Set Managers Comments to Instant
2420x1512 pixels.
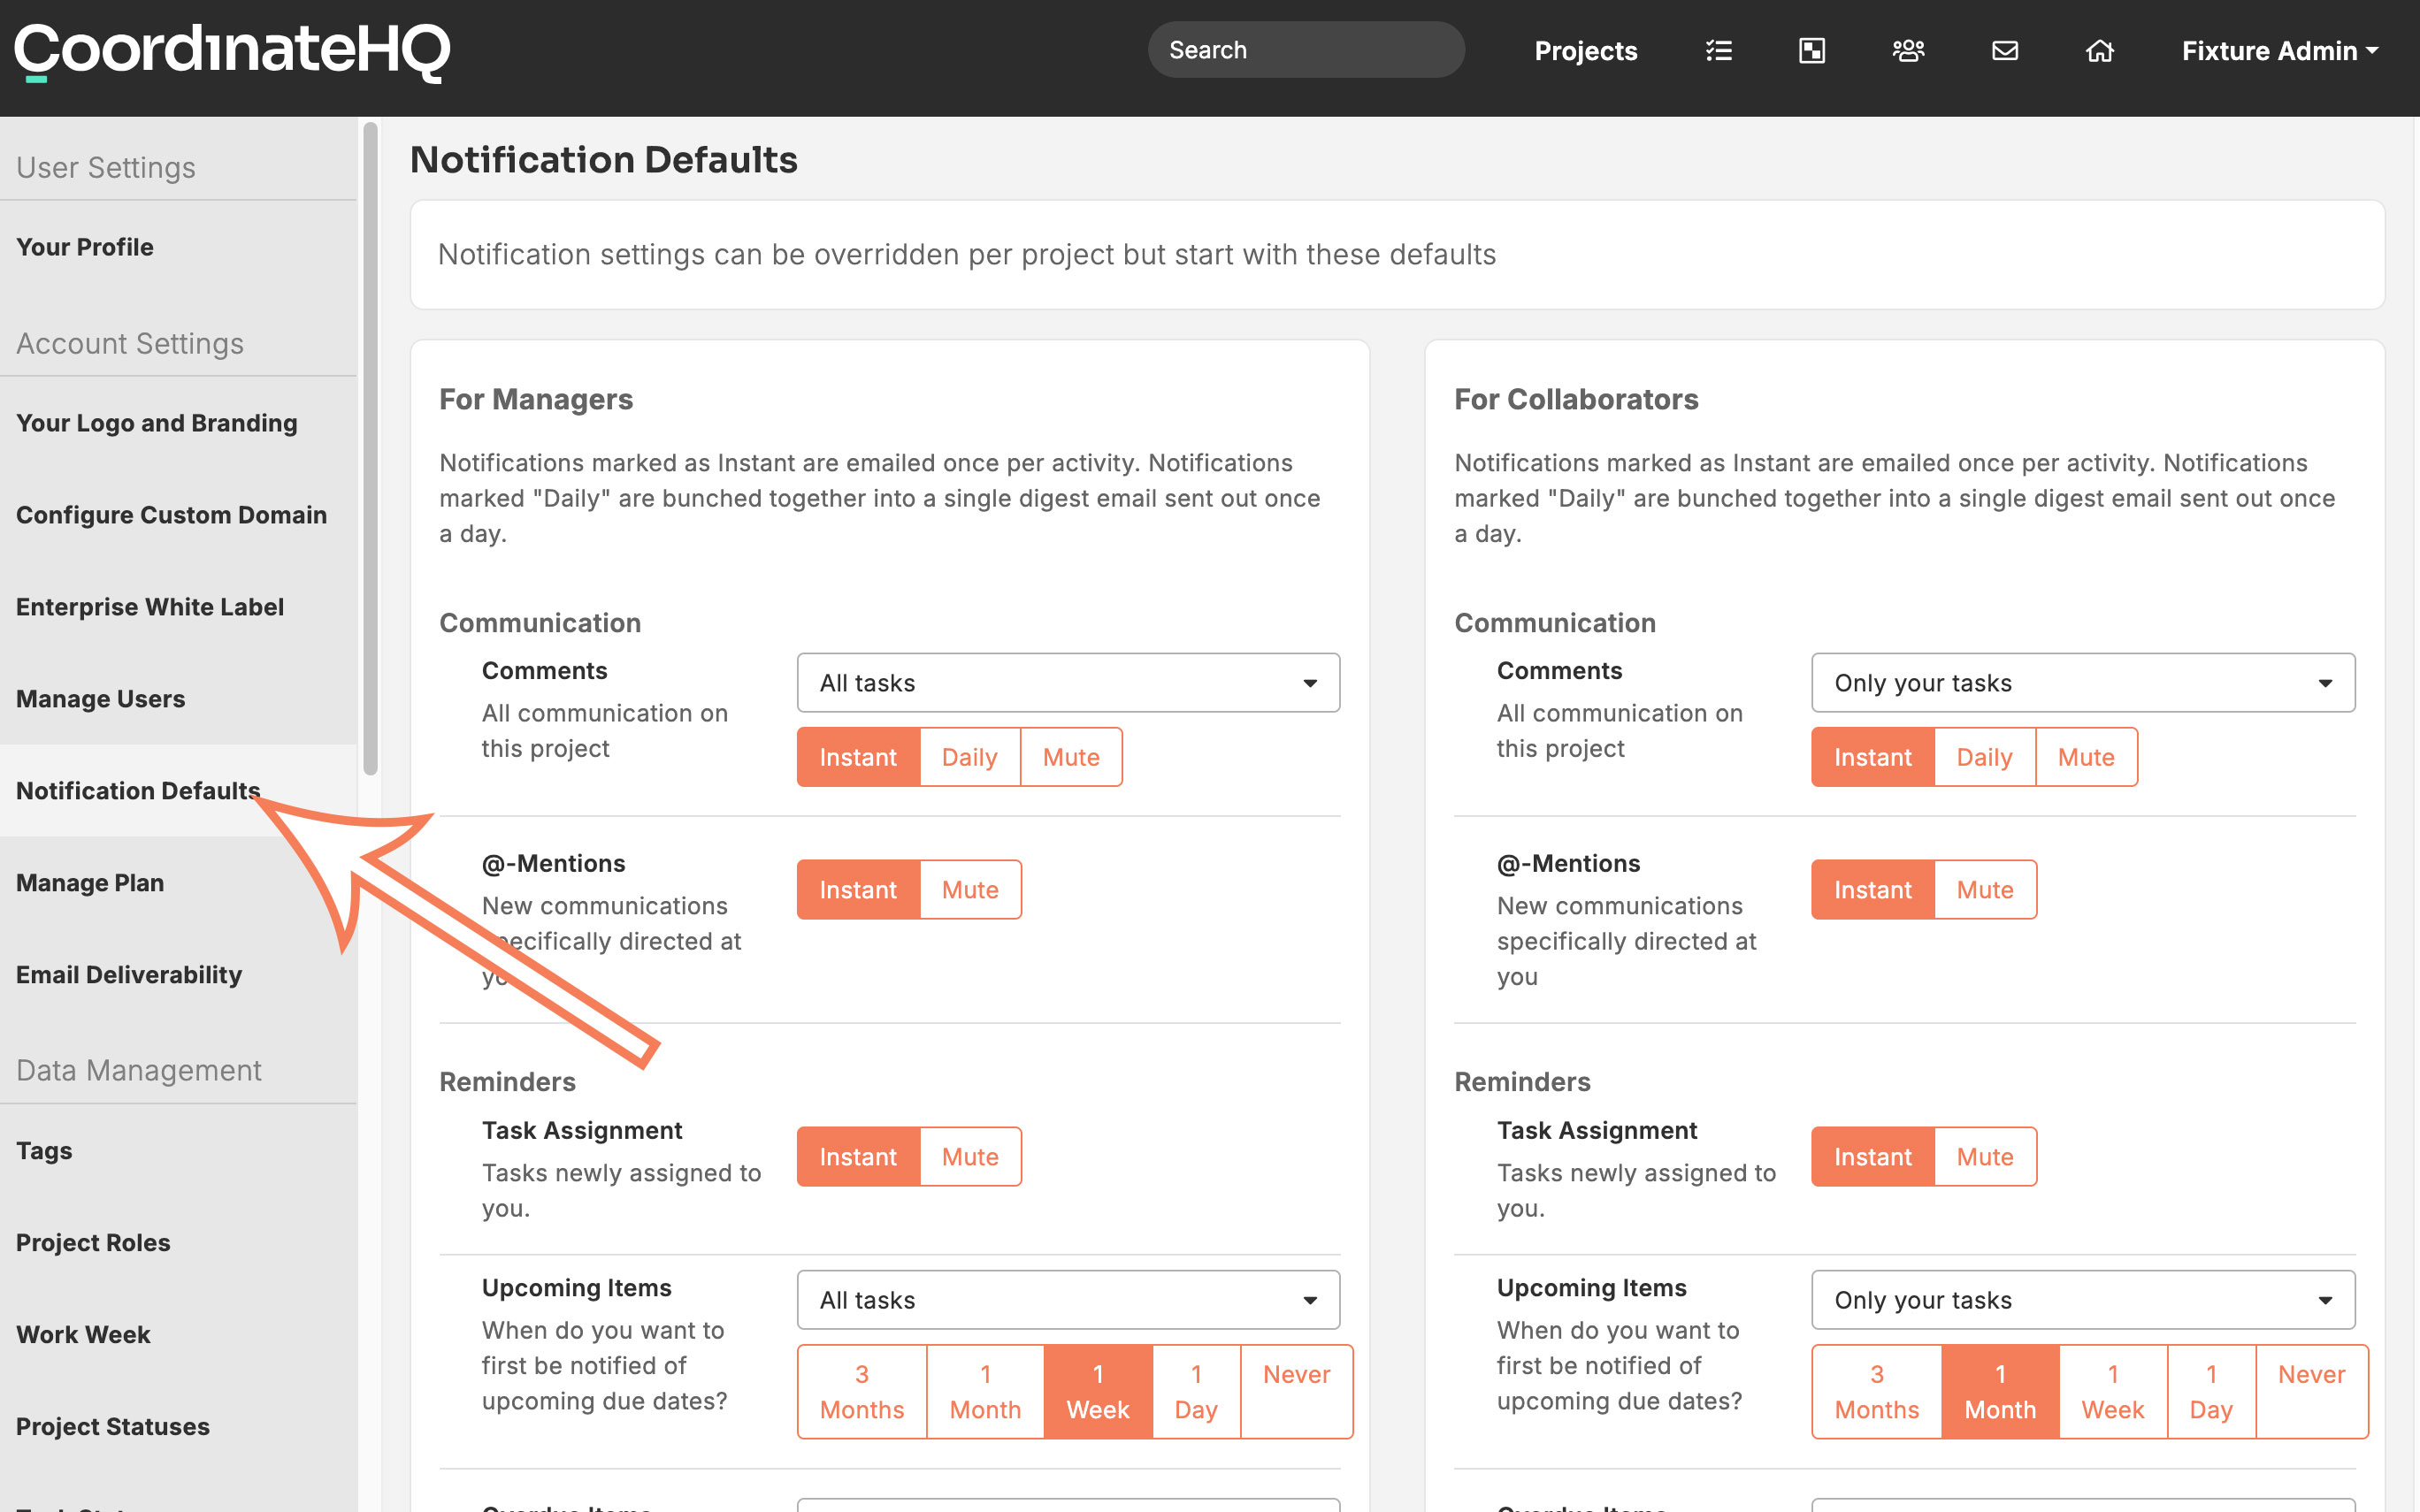[x=858, y=757]
